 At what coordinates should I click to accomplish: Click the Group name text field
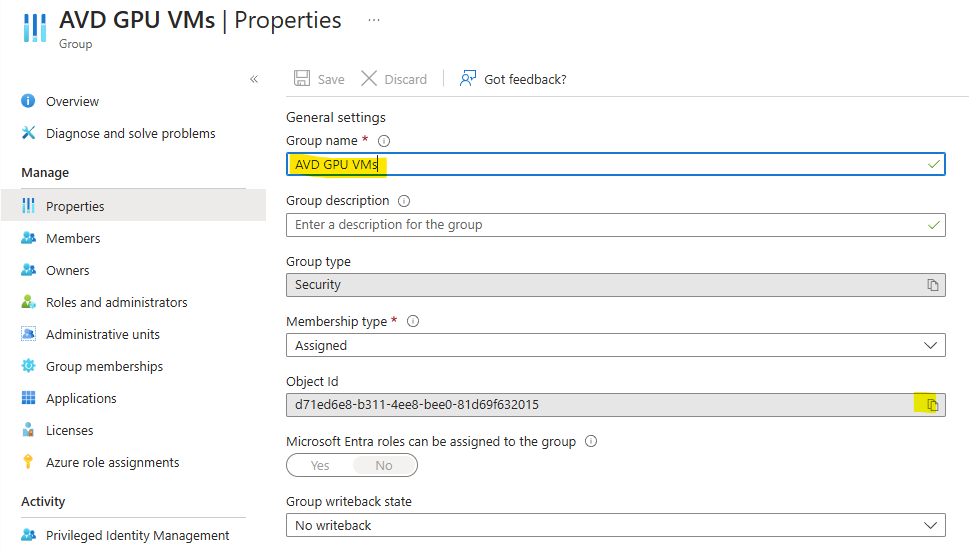point(616,164)
